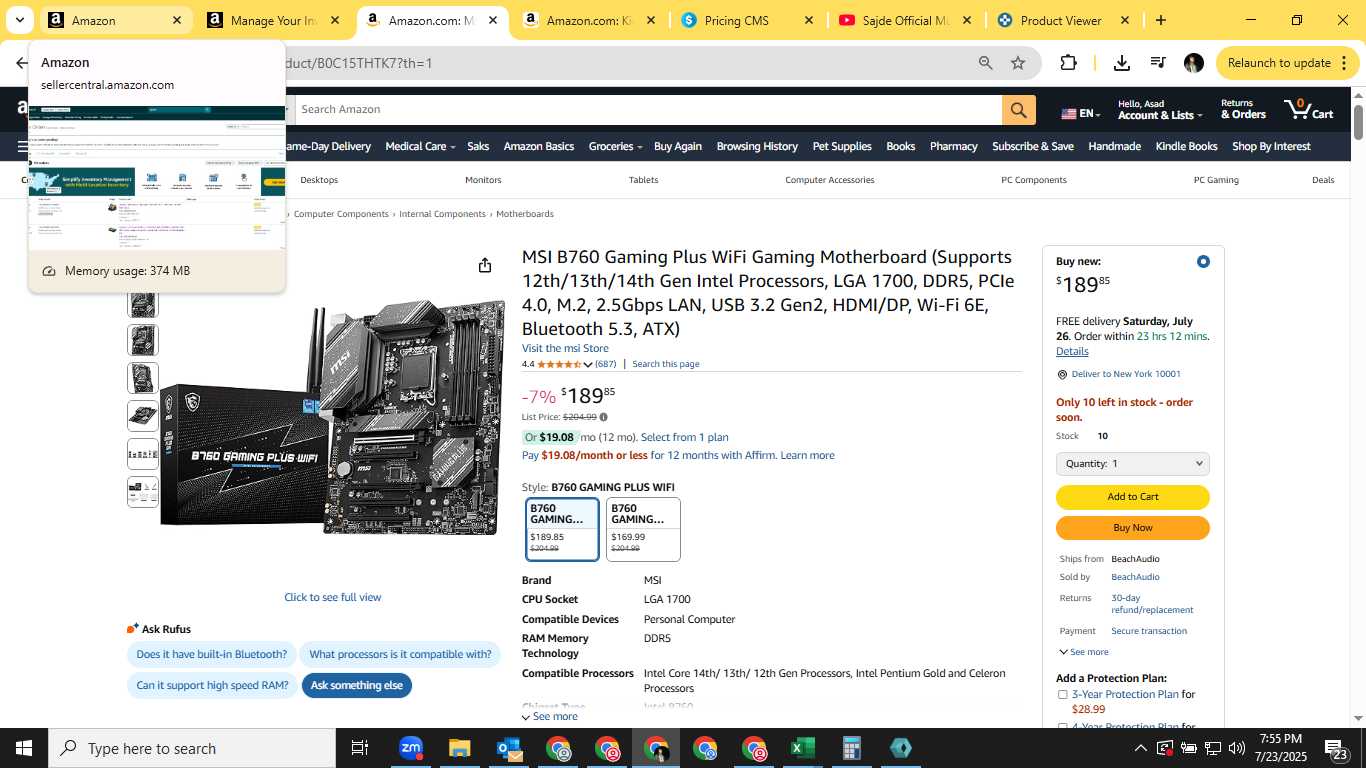Select the $189.85 B760 Gaming style option

[562, 529]
